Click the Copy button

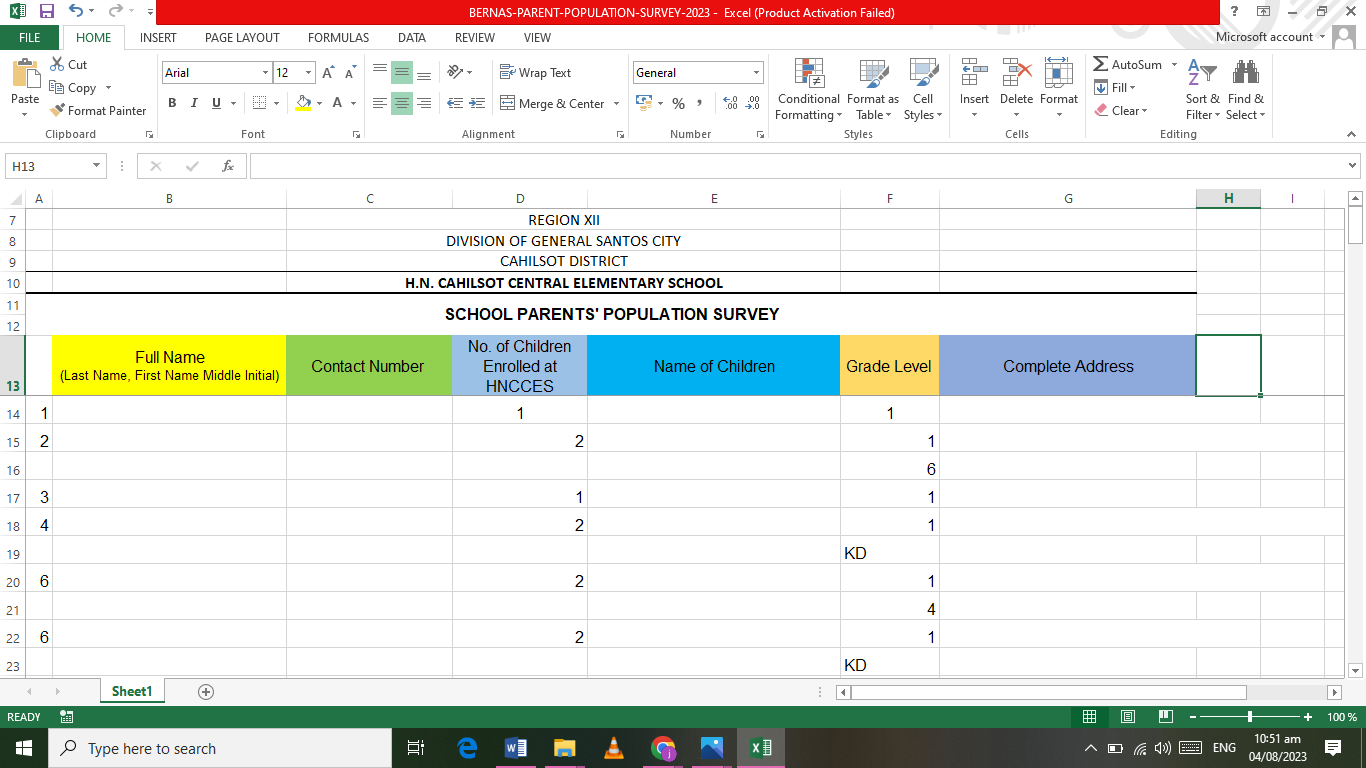pyautogui.click(x=73, y=88)
